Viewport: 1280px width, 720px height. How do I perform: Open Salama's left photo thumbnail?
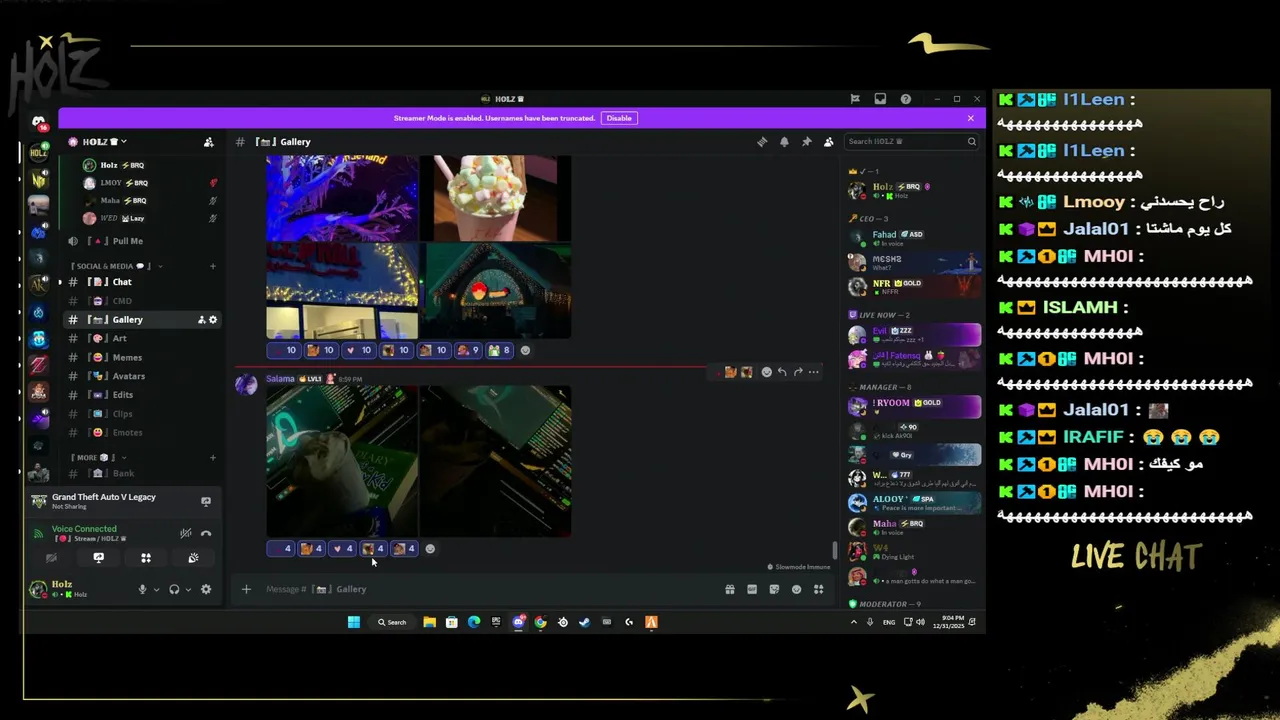pyautogui.click(x=342, y=461)
